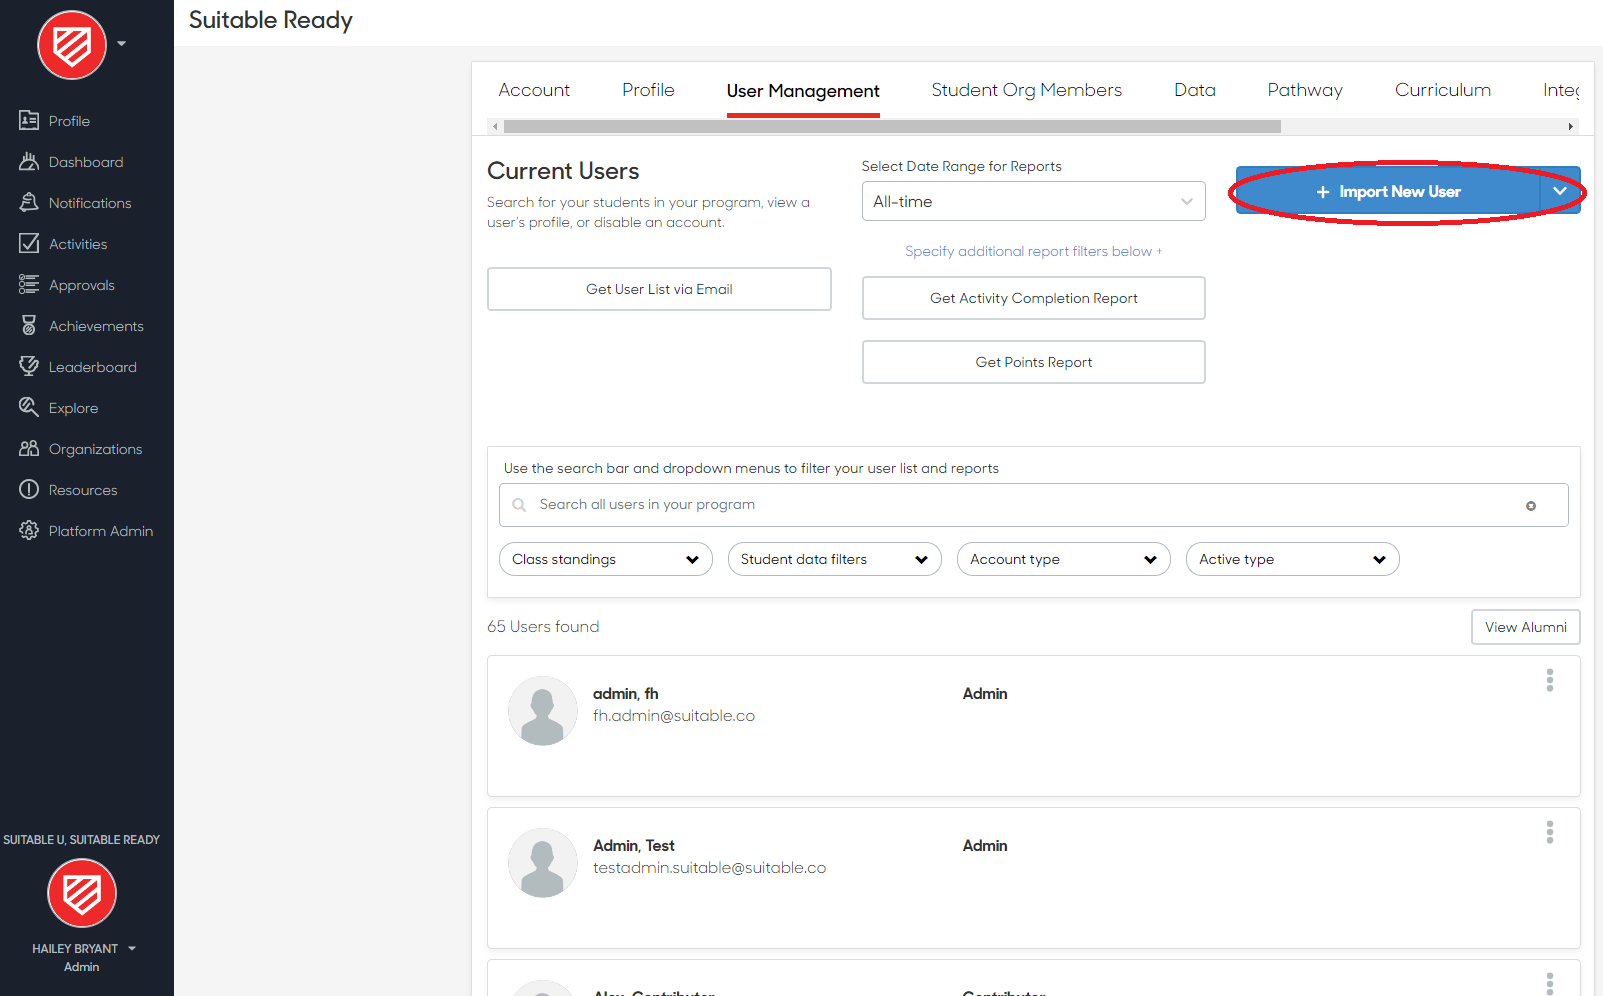
Task: Open the Account type dropdown
Action: (1063, 559)
